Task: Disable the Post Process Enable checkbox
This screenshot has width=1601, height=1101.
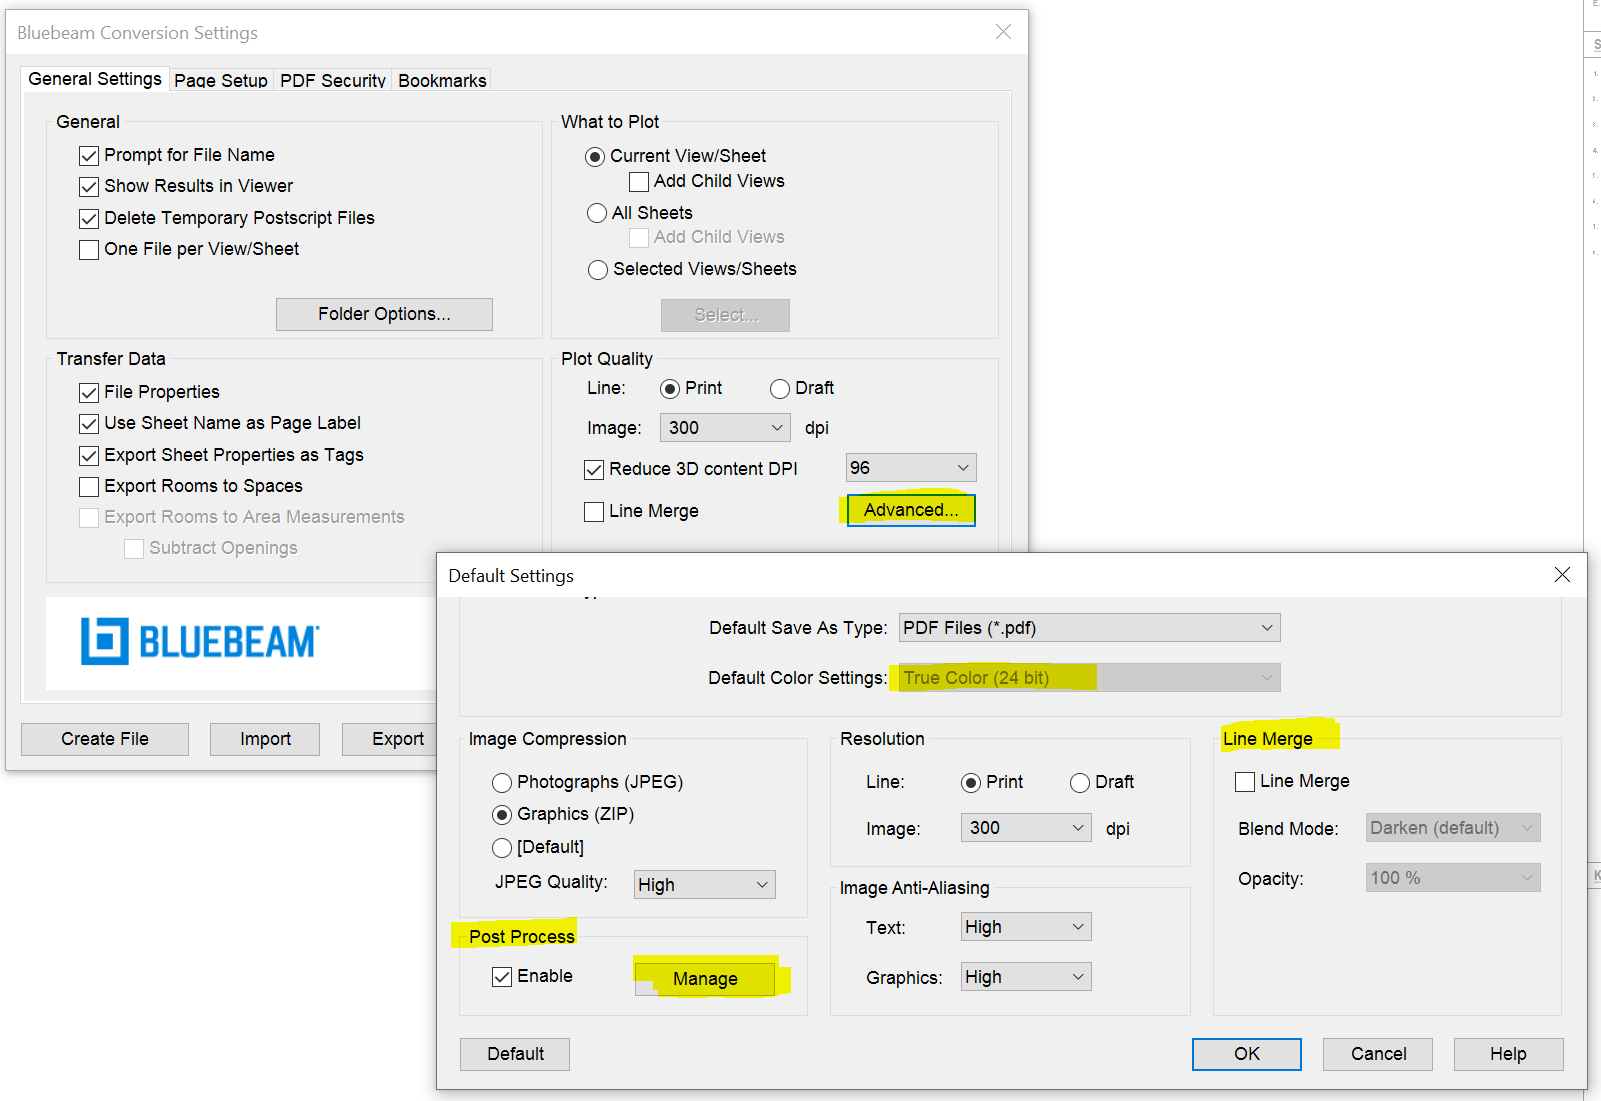Action: click(x=502, y=976)
